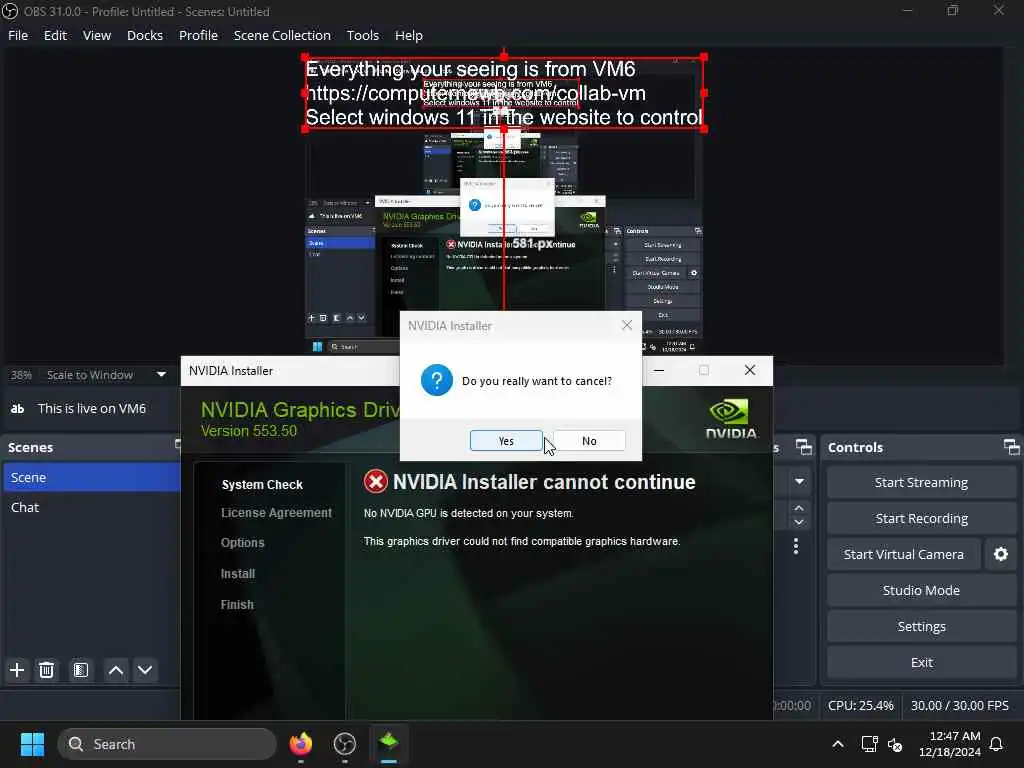The width and height of the screenshot is (1024, 768).
Task: Open the Scene Collection menu
Action: tap(282, 35)
